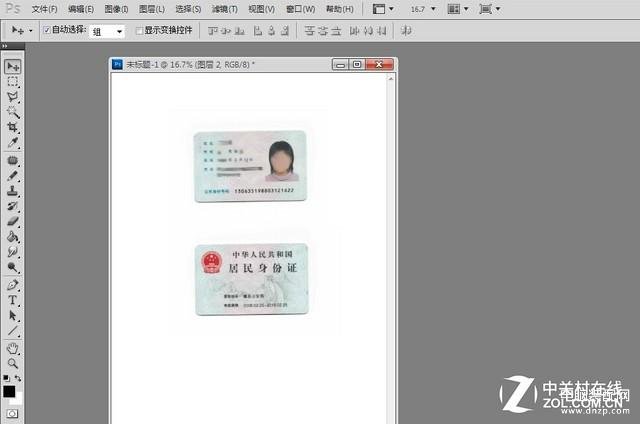The width and height of the screenshot is (640, 424).
Task: Open the 窗口(W) menu
Action: pos(300,9)
